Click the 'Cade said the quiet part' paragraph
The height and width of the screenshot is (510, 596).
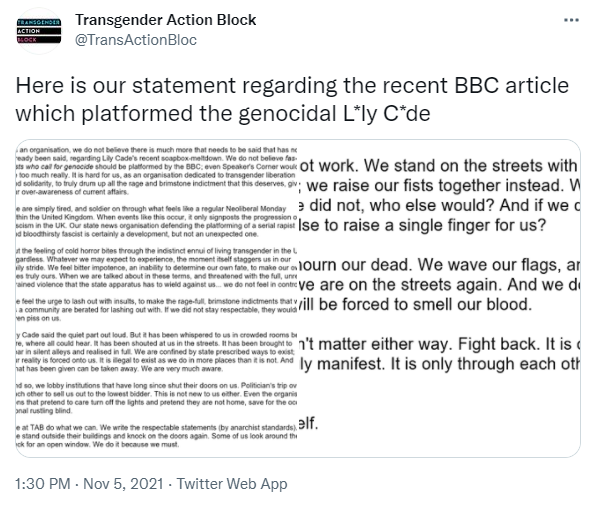pos(156,352)
